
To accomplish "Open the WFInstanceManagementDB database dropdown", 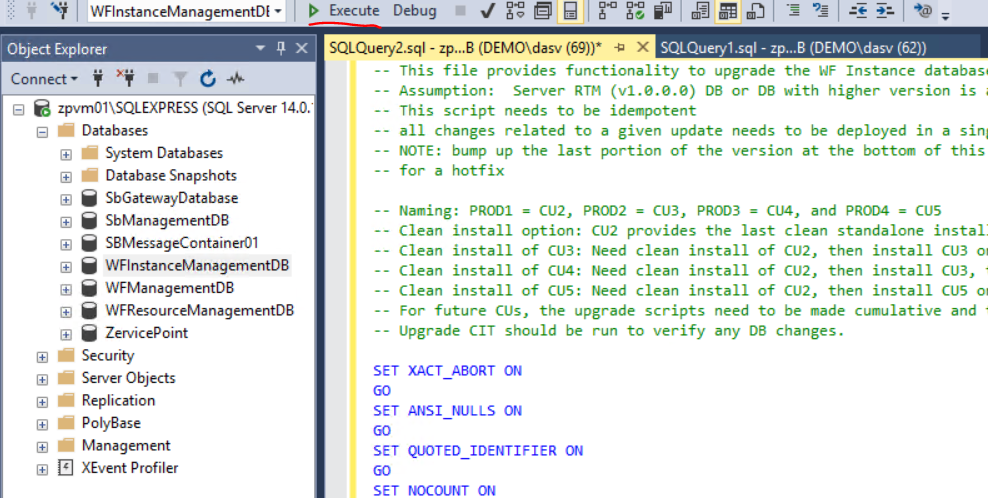I will pyautogui.click(x=278, y=11).
